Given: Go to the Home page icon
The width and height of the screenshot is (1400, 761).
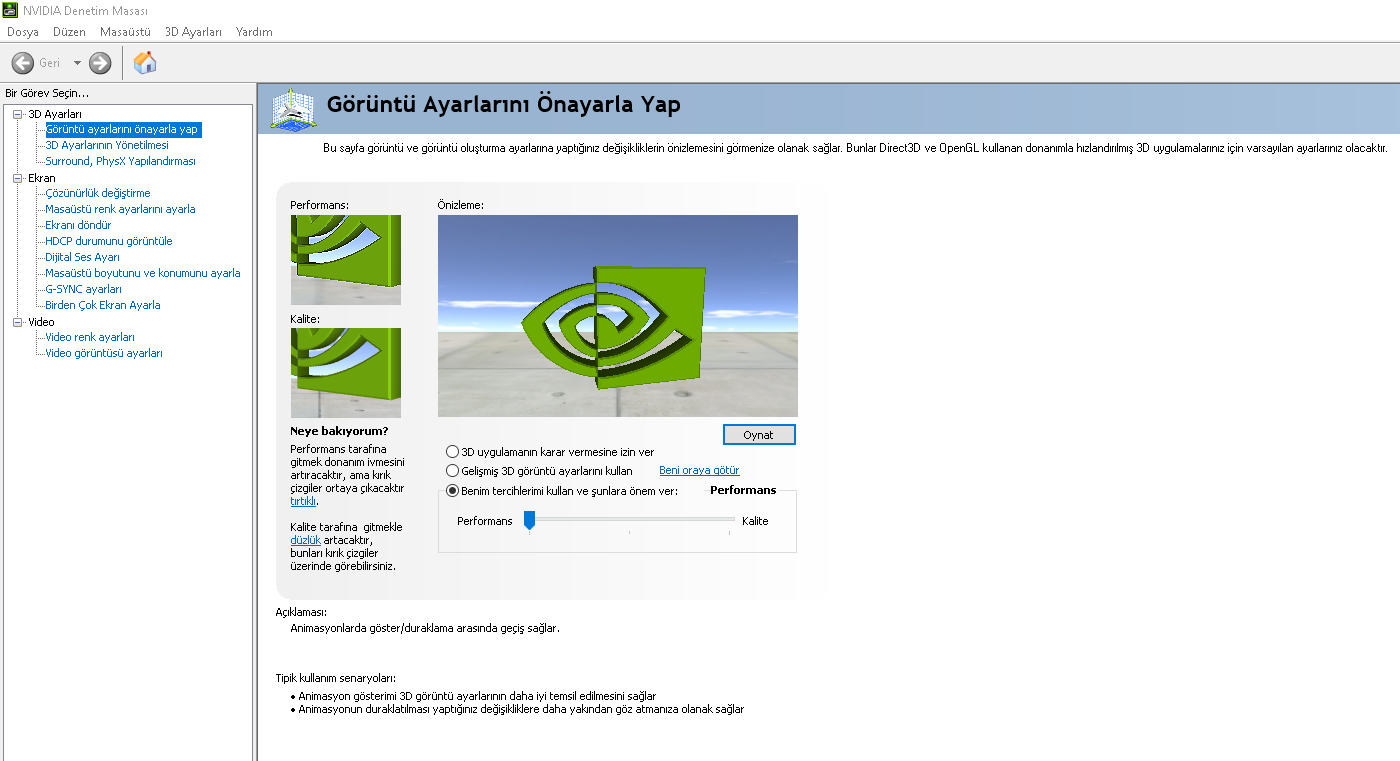Looking at the screenshot, I should tap(145, 63).
